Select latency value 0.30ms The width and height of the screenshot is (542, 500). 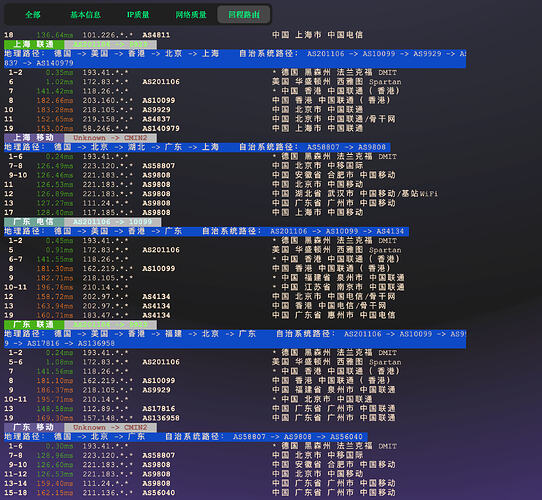59,446
